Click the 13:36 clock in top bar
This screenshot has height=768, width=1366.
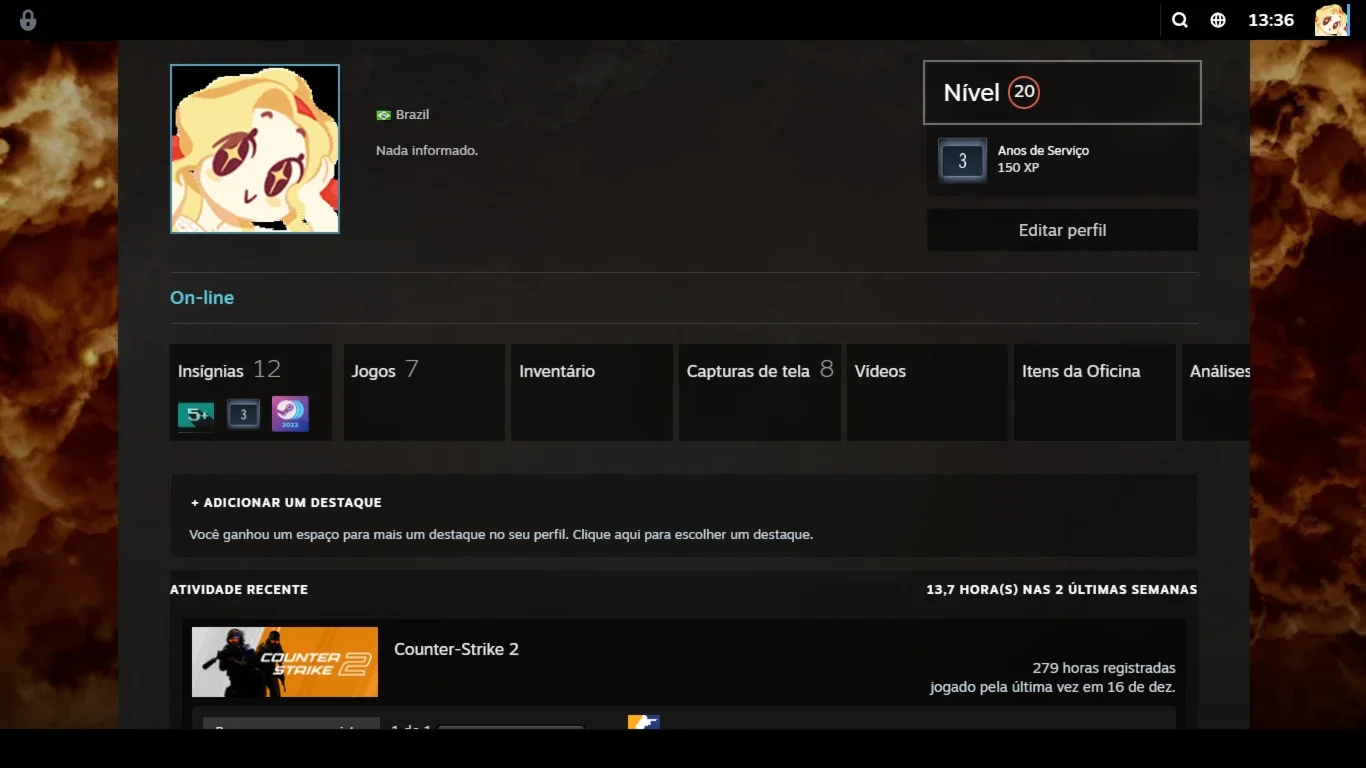1271,20
